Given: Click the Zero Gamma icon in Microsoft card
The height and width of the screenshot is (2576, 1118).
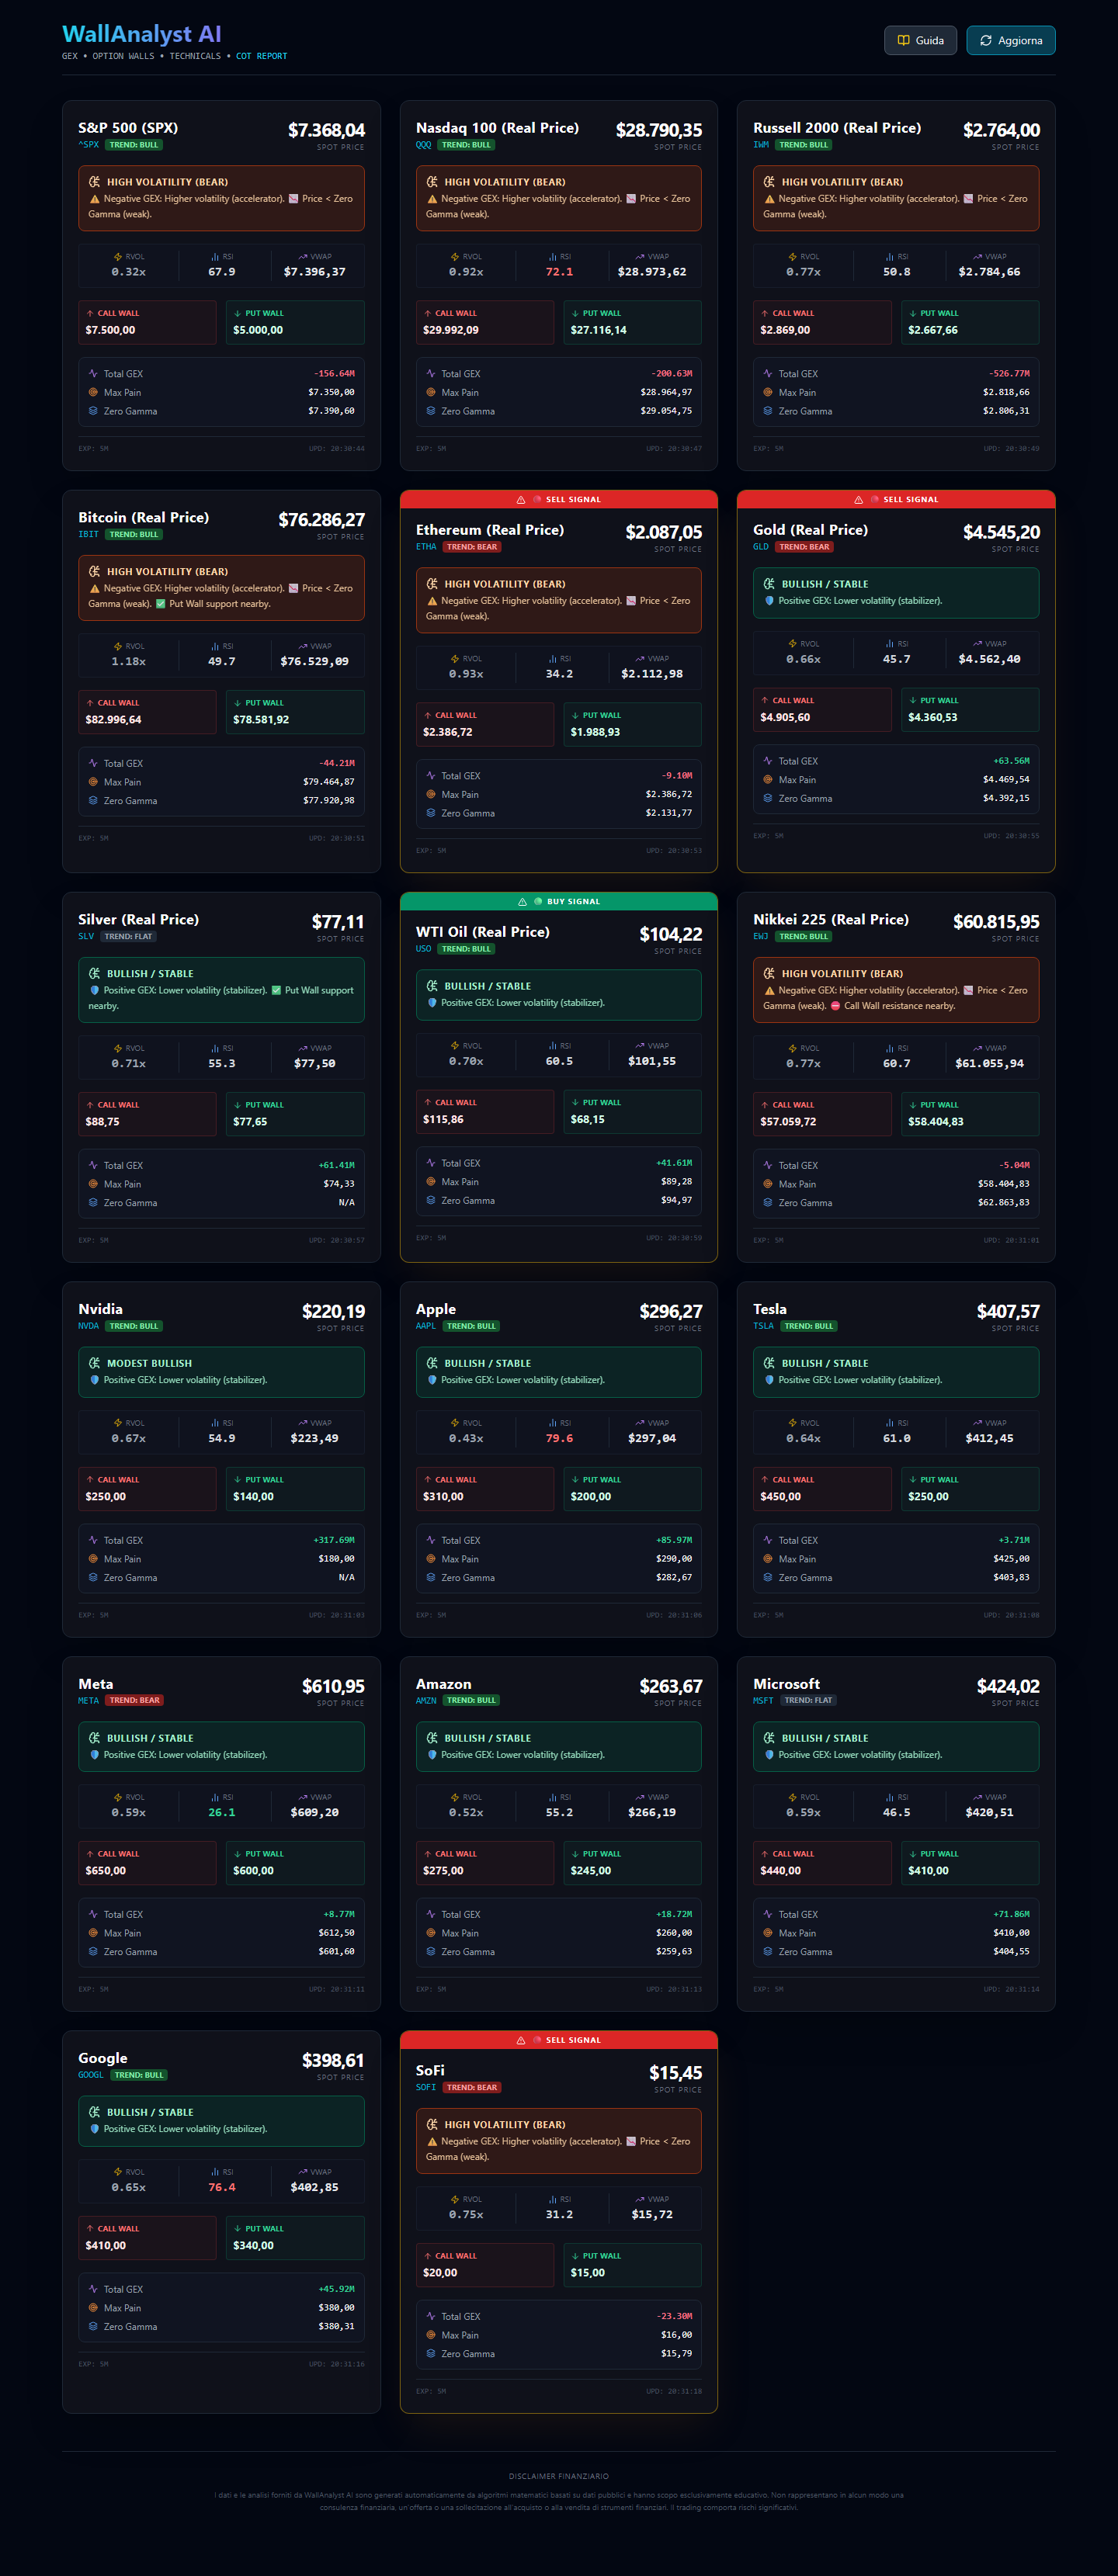Looking at the screenshot, I should pos(768,1951).
